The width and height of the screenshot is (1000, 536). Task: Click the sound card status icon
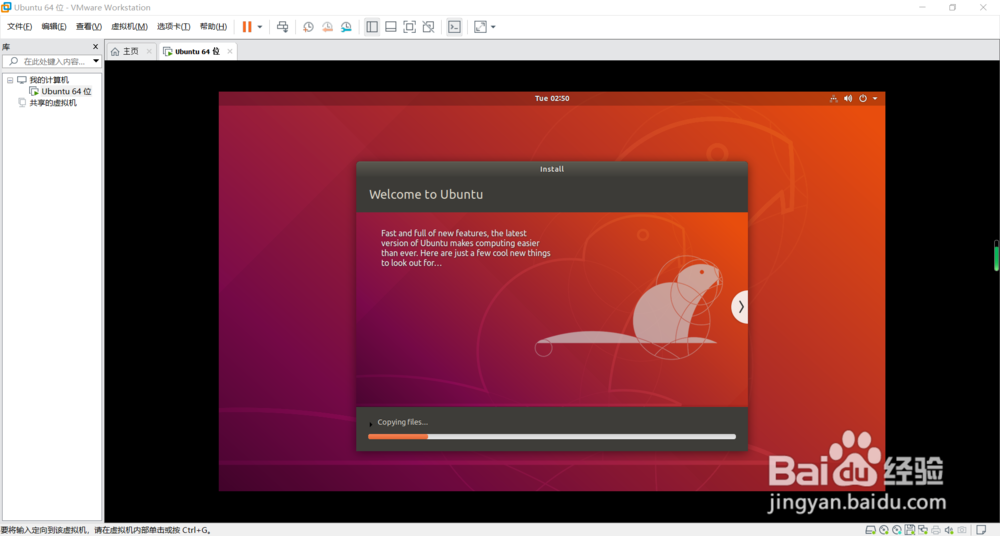(949, 530)
